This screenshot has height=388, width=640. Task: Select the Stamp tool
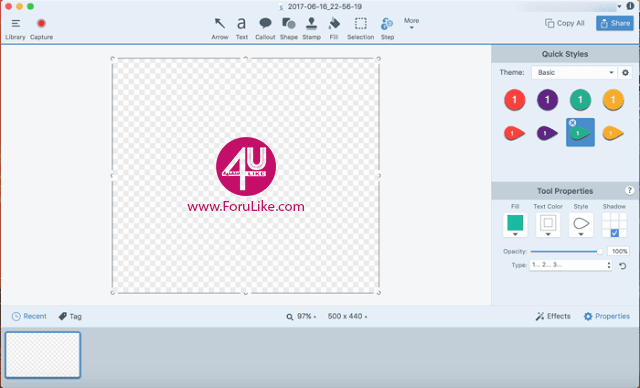tap(311, 29)
